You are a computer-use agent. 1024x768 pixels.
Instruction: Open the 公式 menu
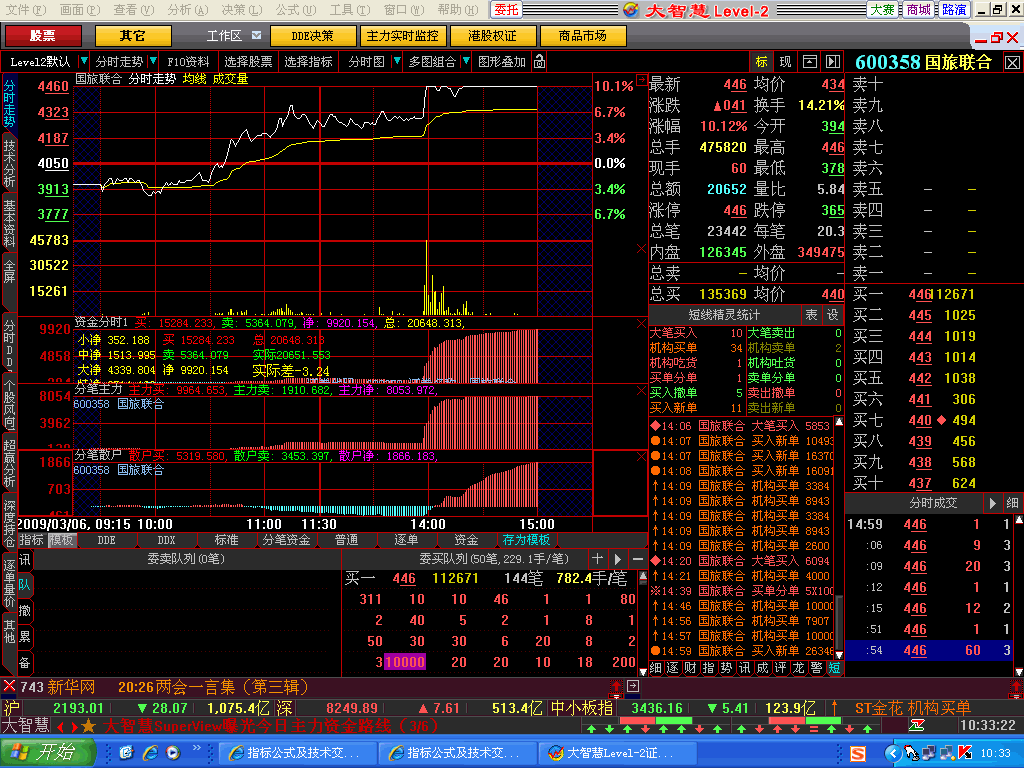tap(295, 10)
